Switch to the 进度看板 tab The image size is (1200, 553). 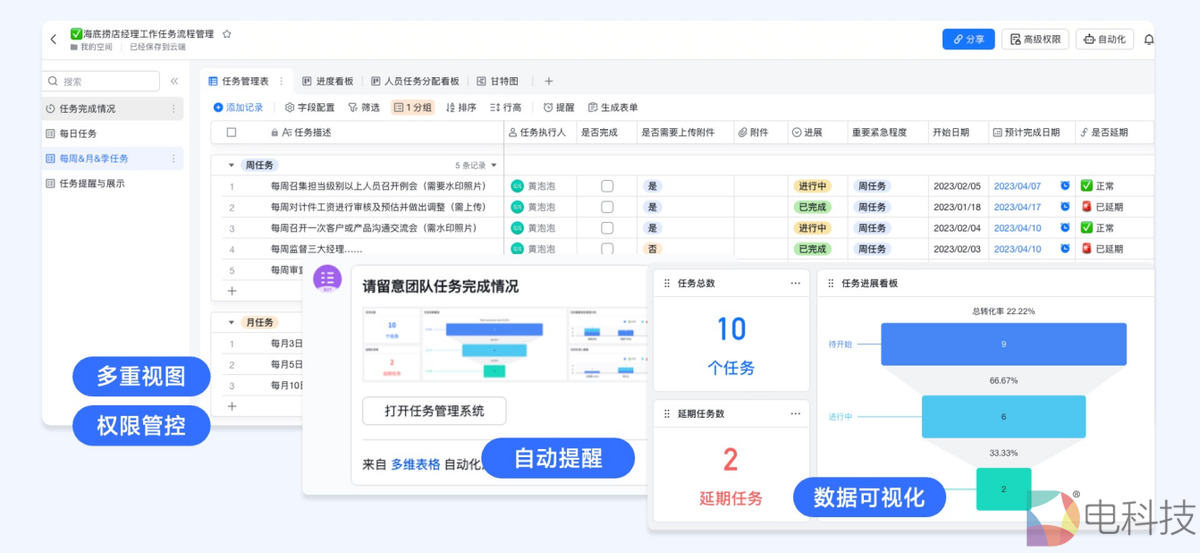(x=328, y=81)
